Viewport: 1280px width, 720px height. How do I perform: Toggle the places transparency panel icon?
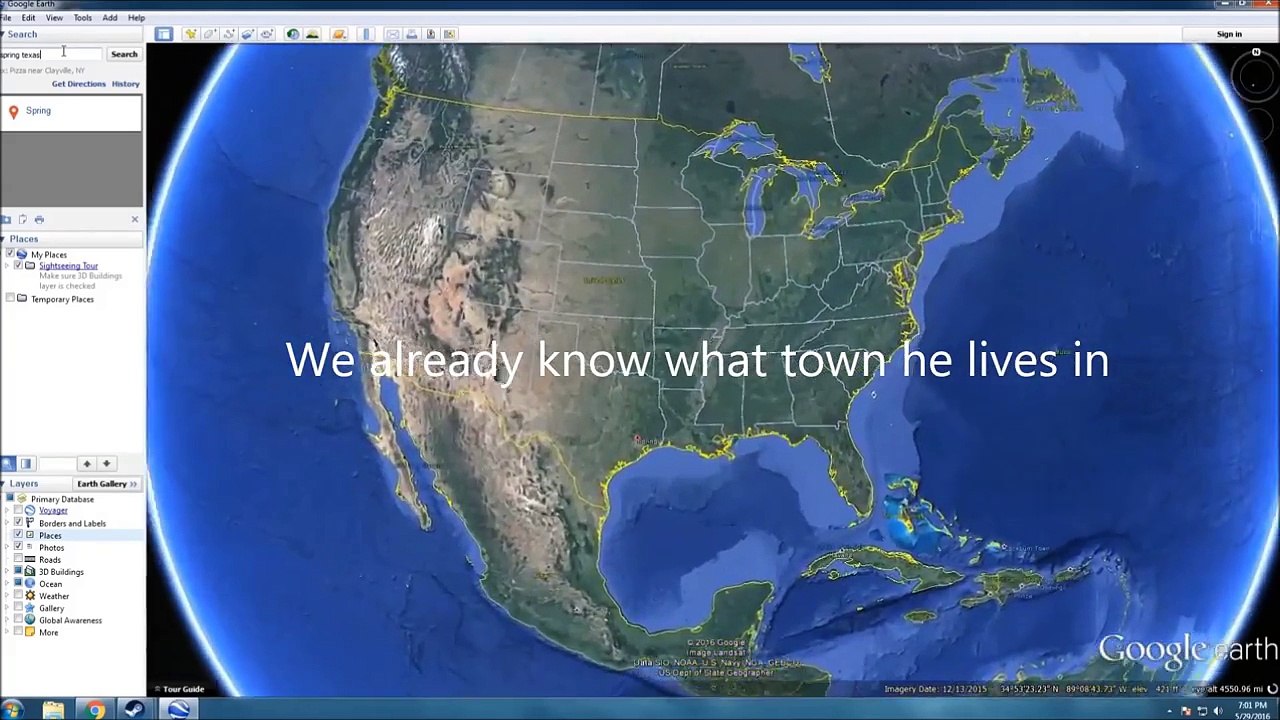(26, 464)
